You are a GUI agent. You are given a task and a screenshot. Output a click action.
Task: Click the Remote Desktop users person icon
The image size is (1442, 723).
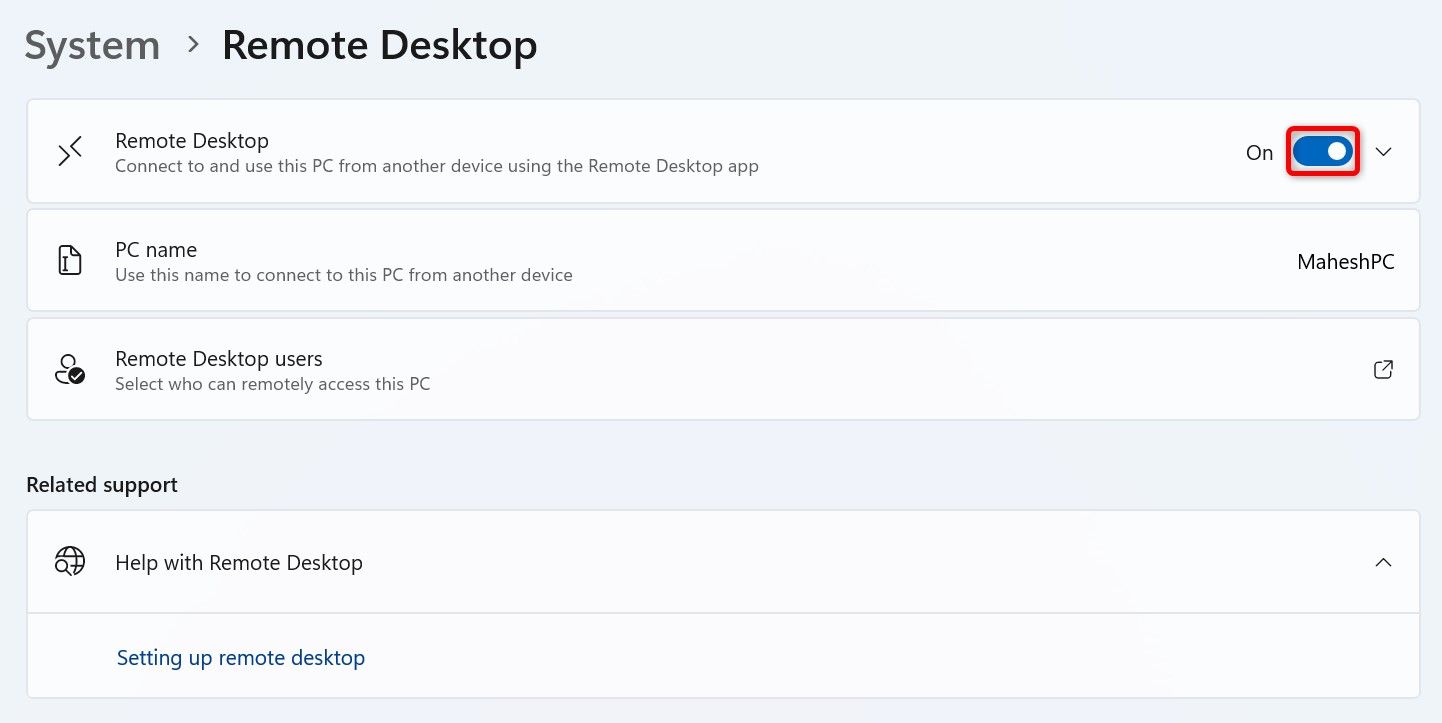70,370
